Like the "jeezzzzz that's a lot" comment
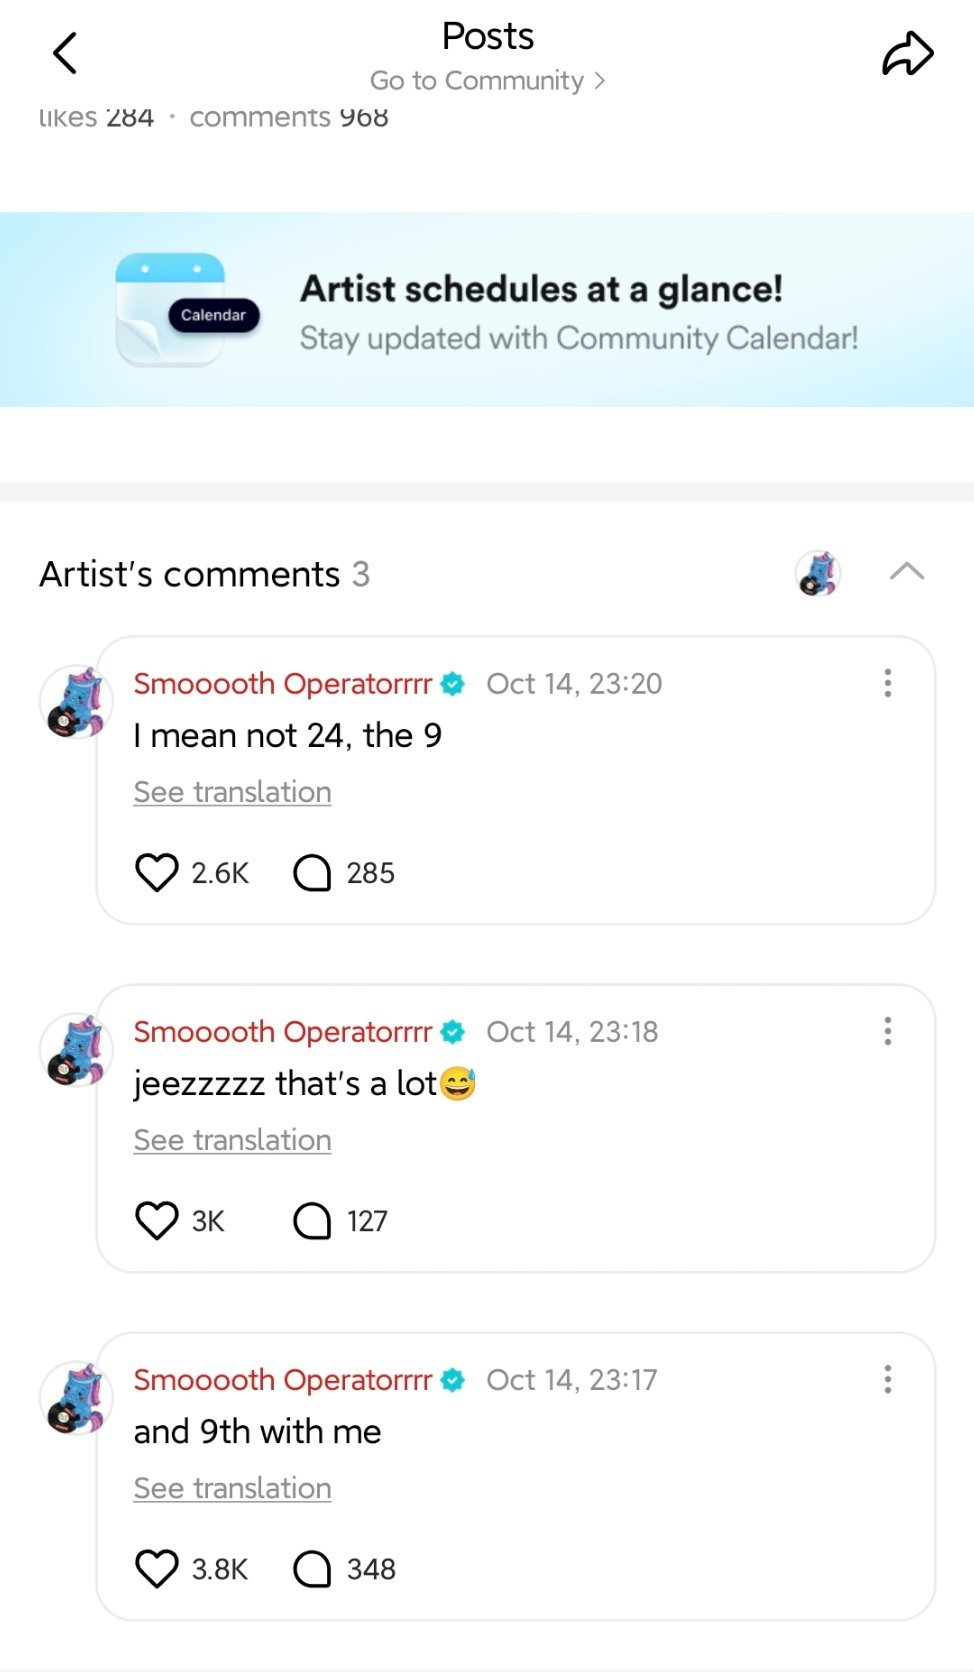 [157, 1220]
